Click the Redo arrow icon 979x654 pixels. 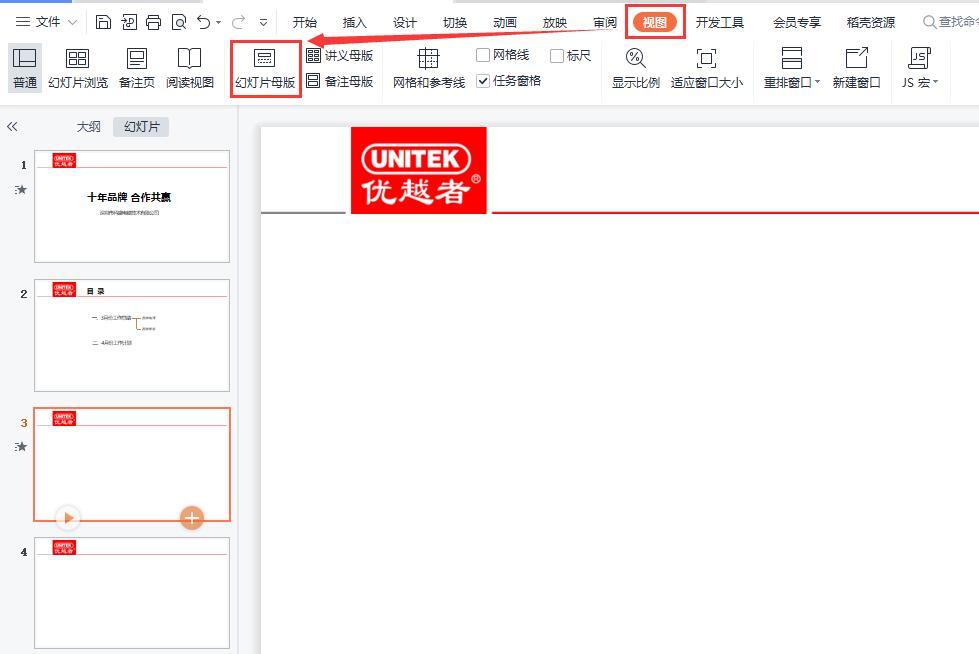(x=239, y=22)
